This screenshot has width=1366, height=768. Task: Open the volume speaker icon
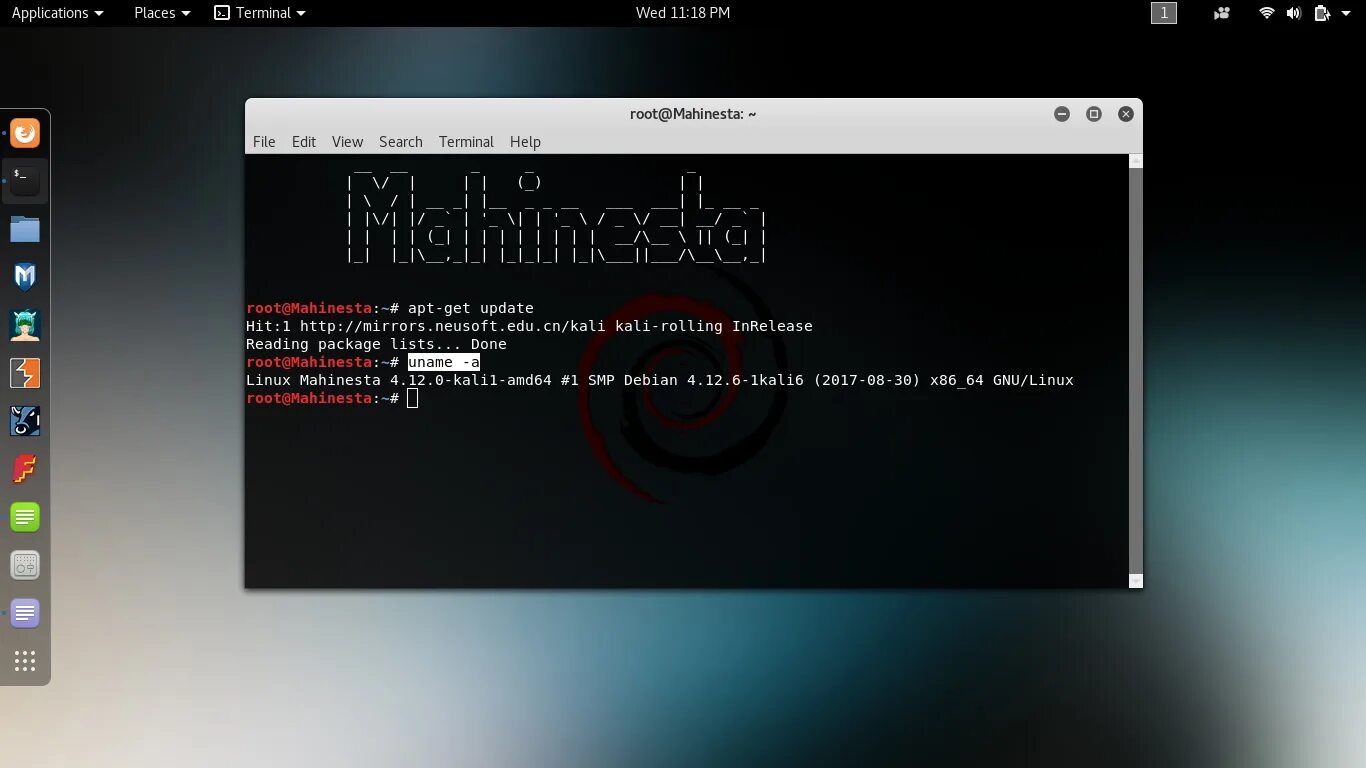click(x=1294, y=13)
